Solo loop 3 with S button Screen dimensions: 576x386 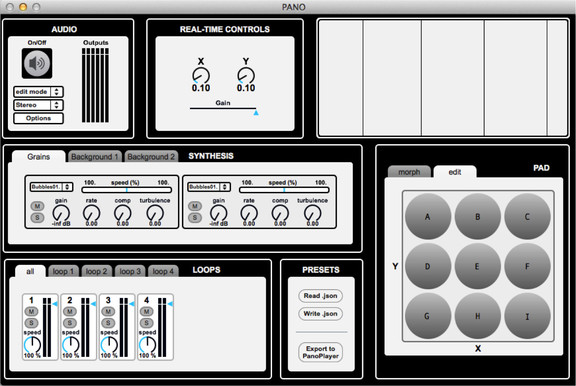(x=108, y=323)
